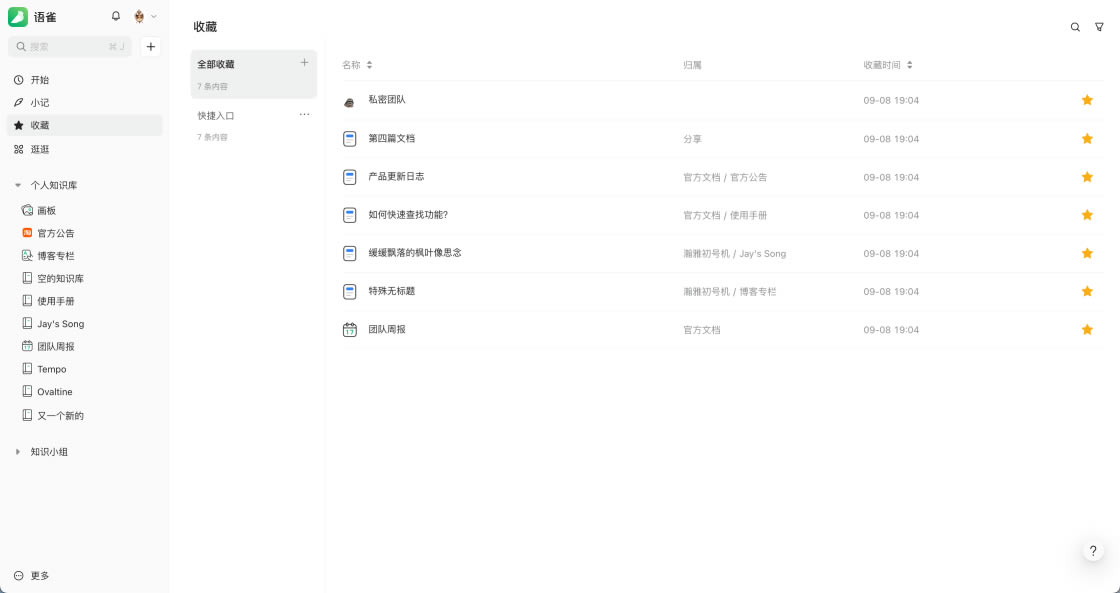The height and width of the screenshot is (593, 1120).
Task: Unstar the 私密团队 favorite
Action: (x=1087, y=100)
